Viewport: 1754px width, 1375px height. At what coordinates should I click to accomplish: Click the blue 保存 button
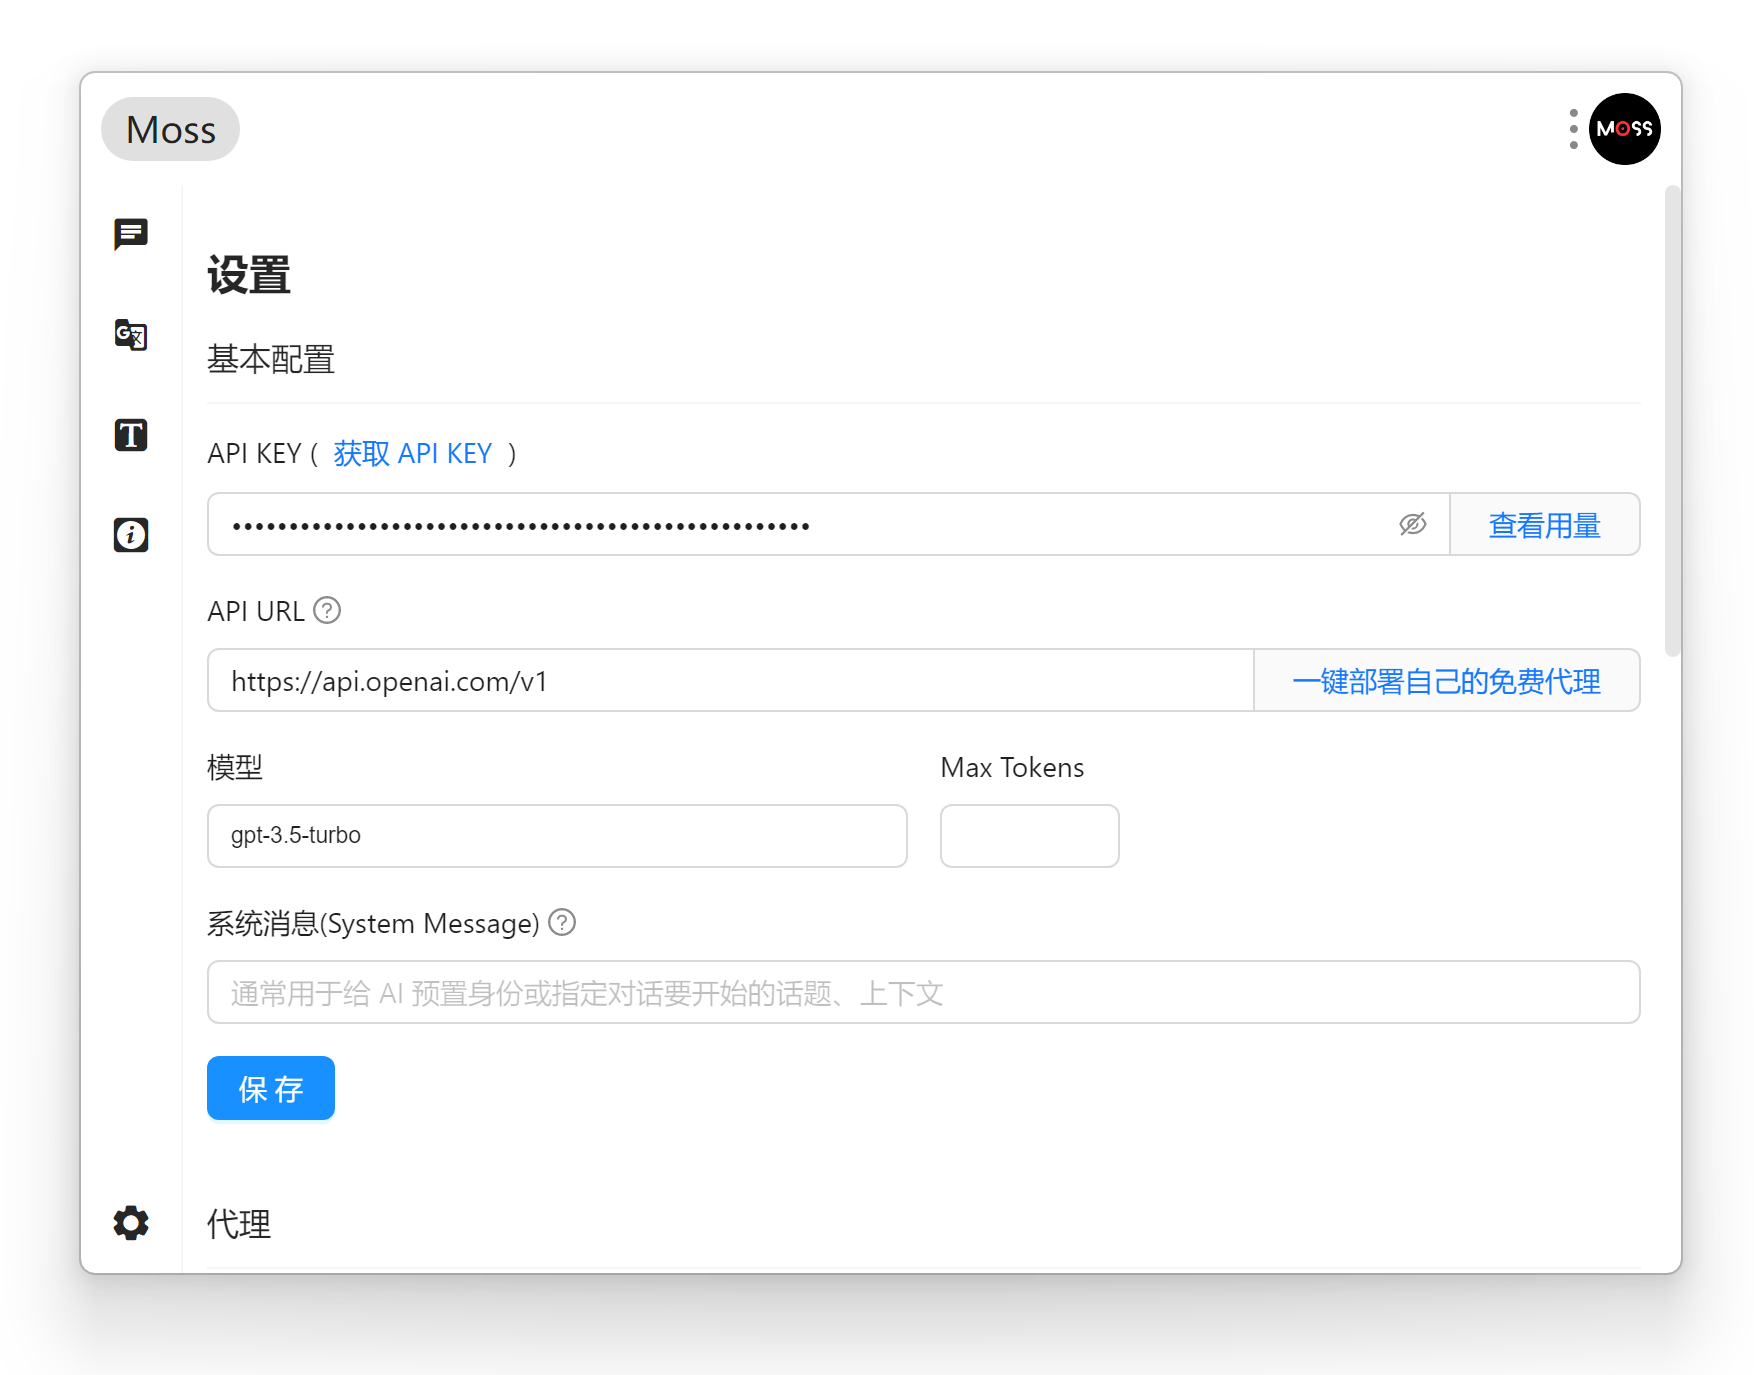(271, 1088)
